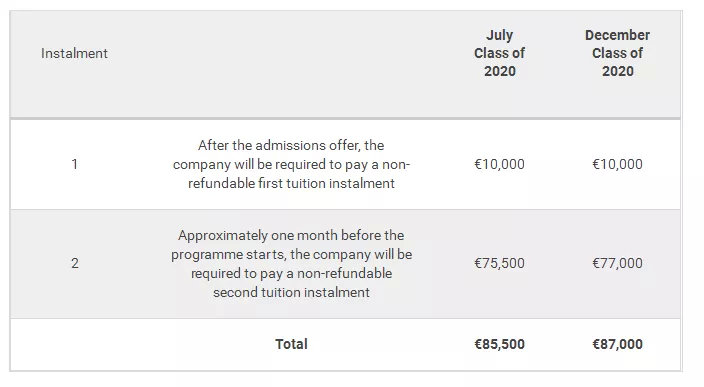
Task: Select the €87,000 December total
Action: pos(617,344)
